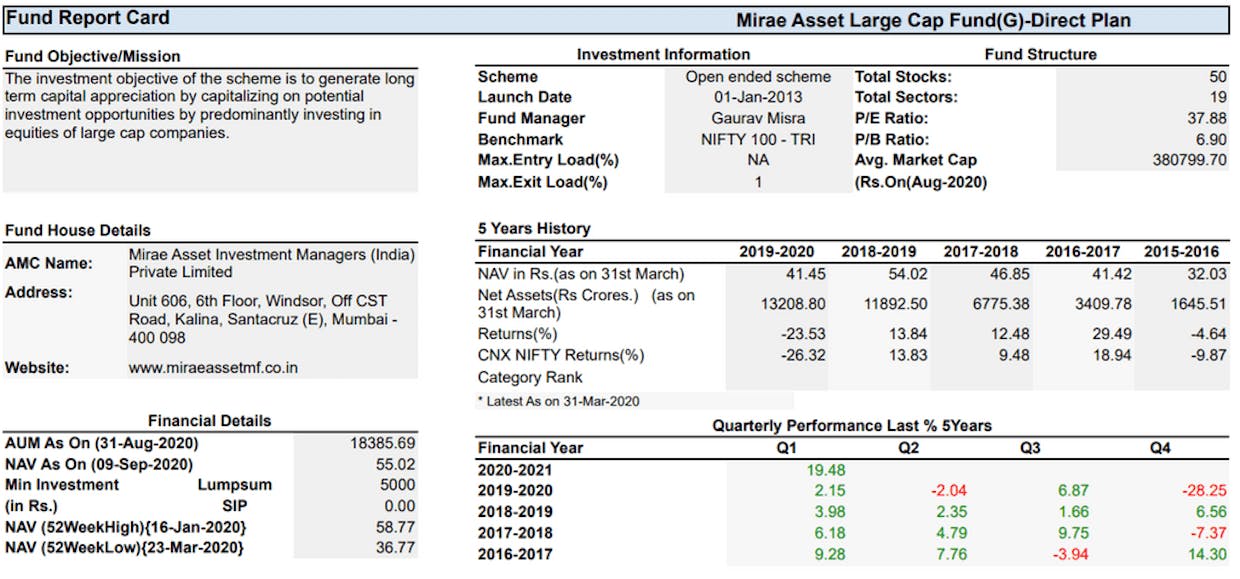Select AMC name Mirae Asset Investment Managers
This screenshot has width=1240, height=579.
[271, 263]
